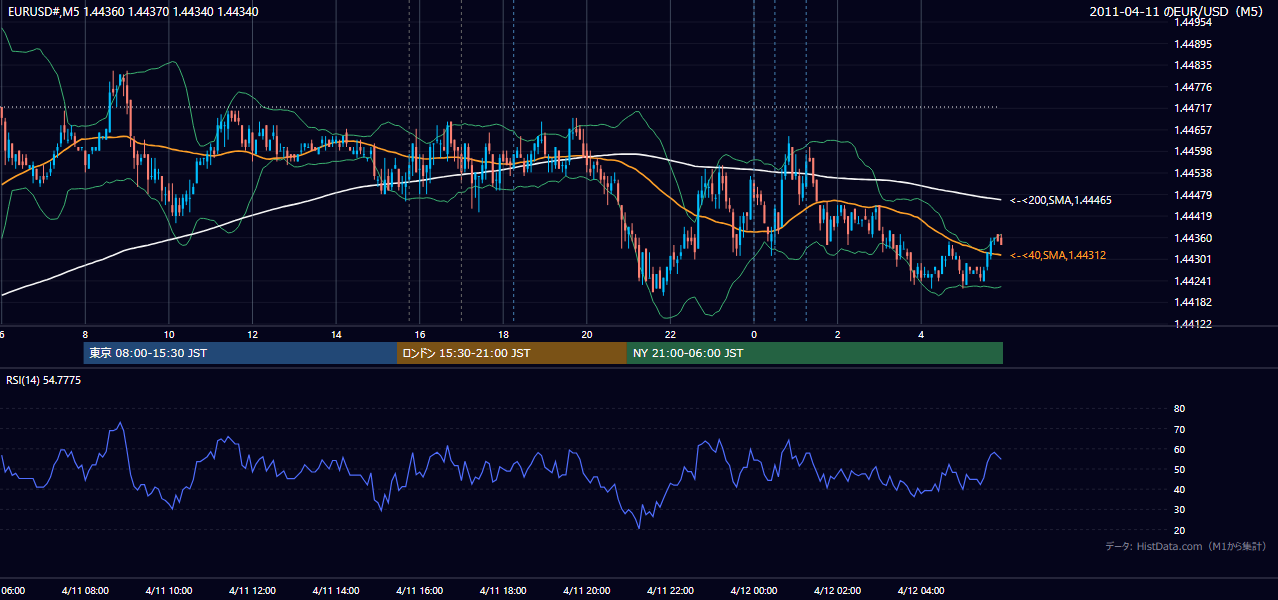Click hour label 8 under price chart
This screenshot has height=600, width=1278.
(85, 334)
